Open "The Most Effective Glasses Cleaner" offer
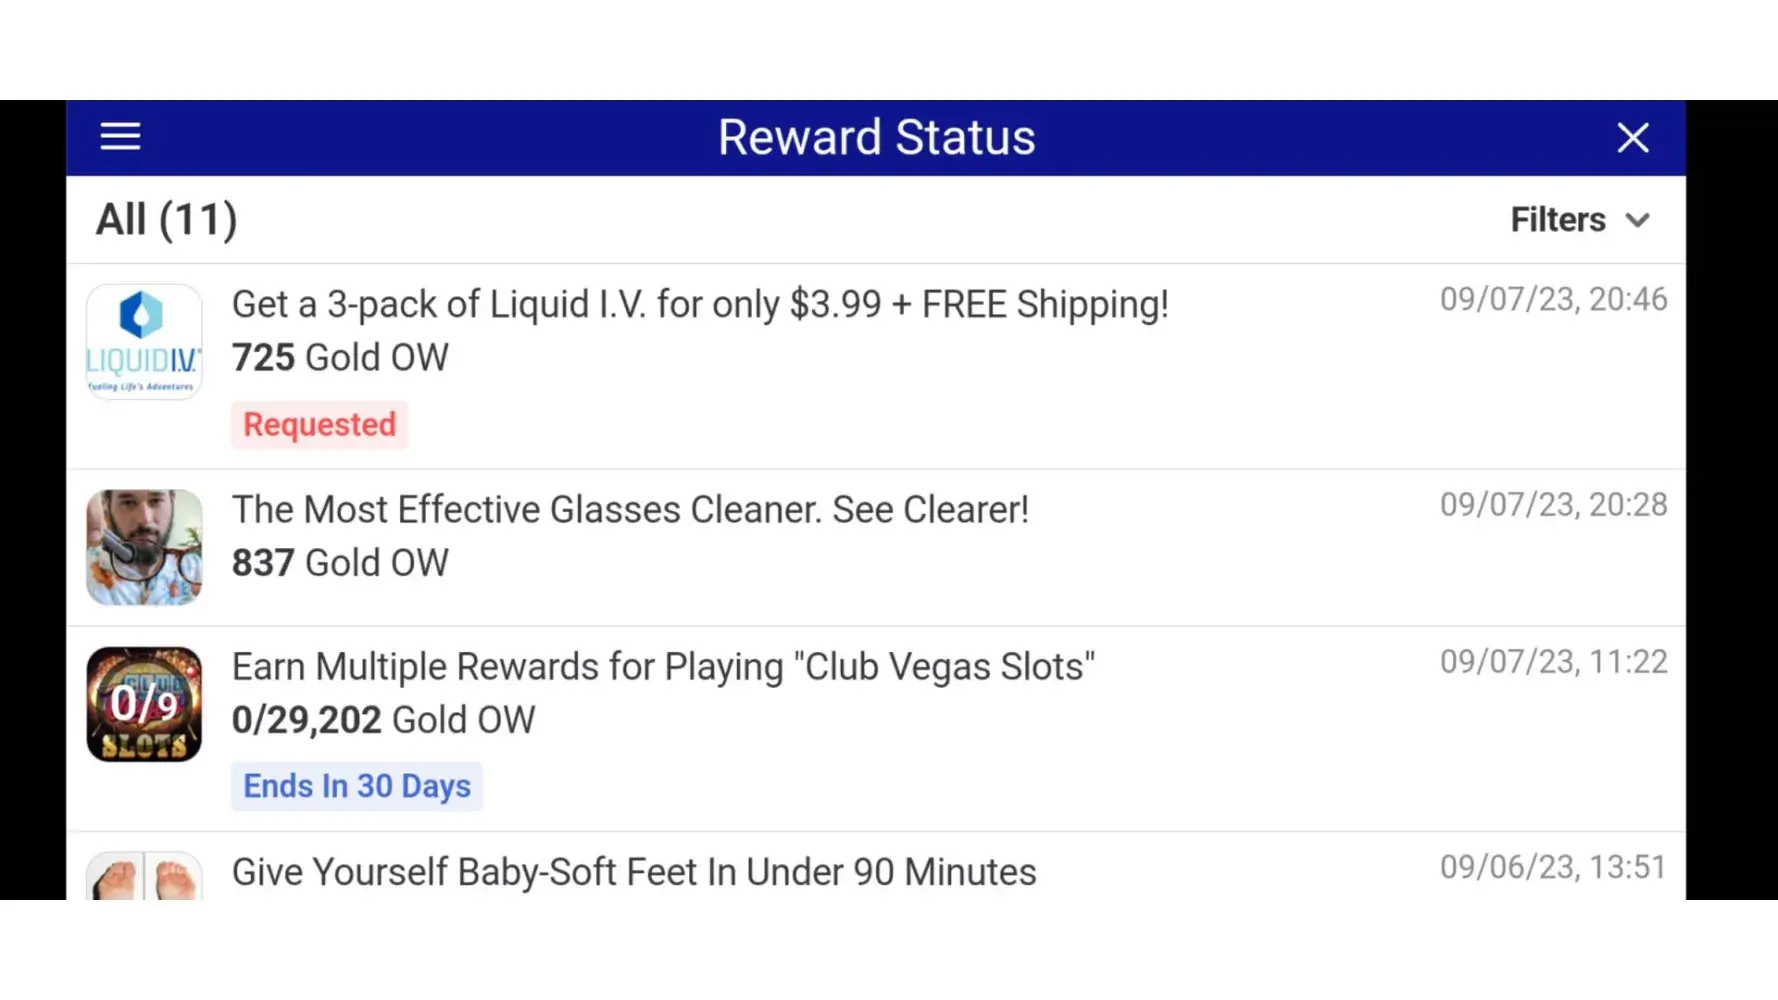1778x1000 pixels. [x=630, y=510]
